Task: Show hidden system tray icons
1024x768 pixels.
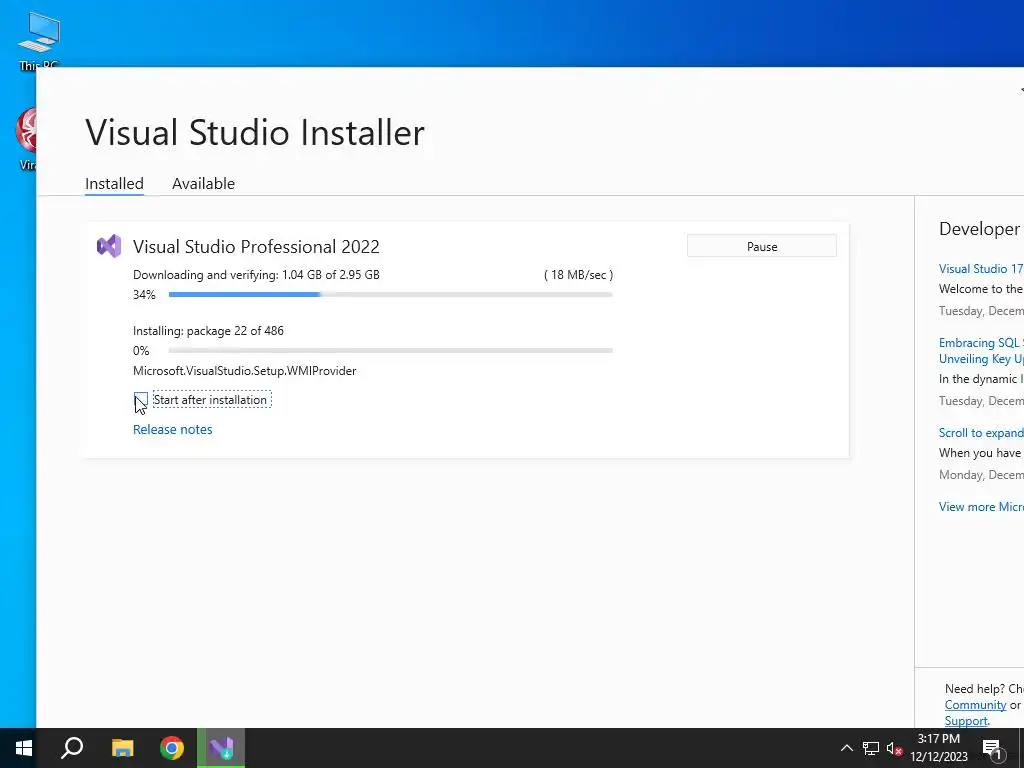Action: point(846,748)
